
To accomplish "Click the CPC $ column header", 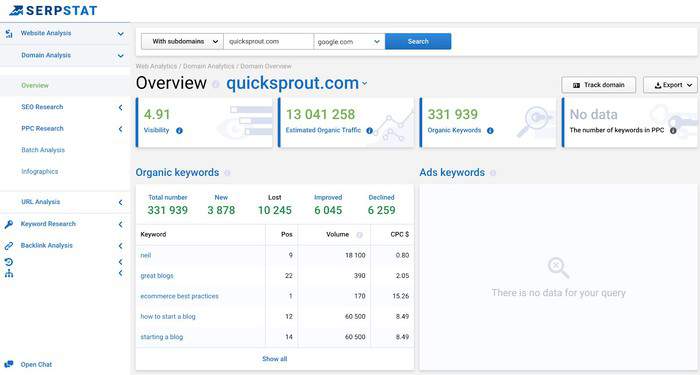I will click(x=400, y=234).
